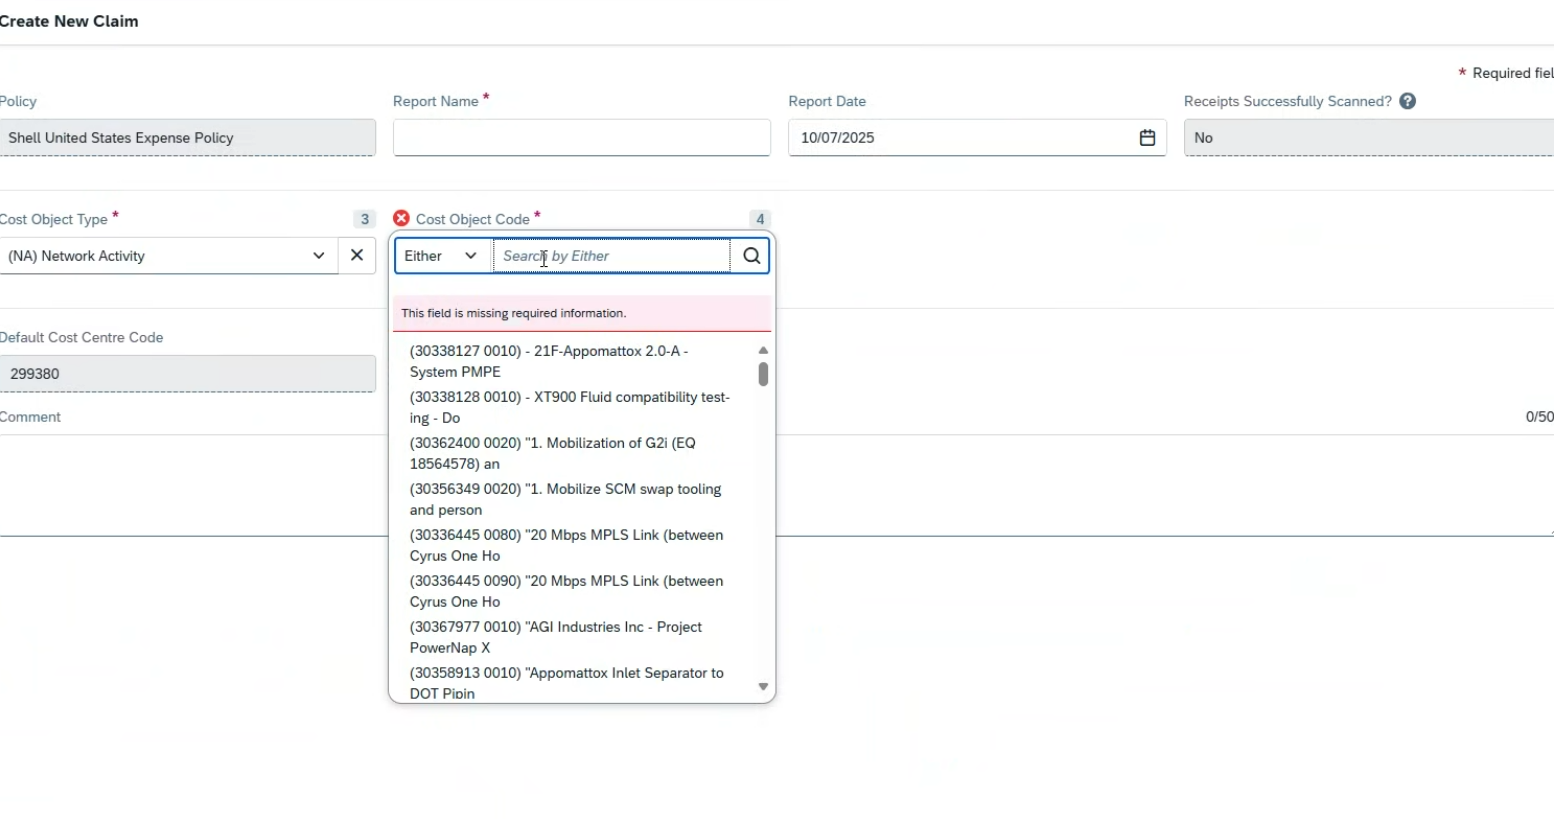Open the Either search-by dropdown

point(444,256)
